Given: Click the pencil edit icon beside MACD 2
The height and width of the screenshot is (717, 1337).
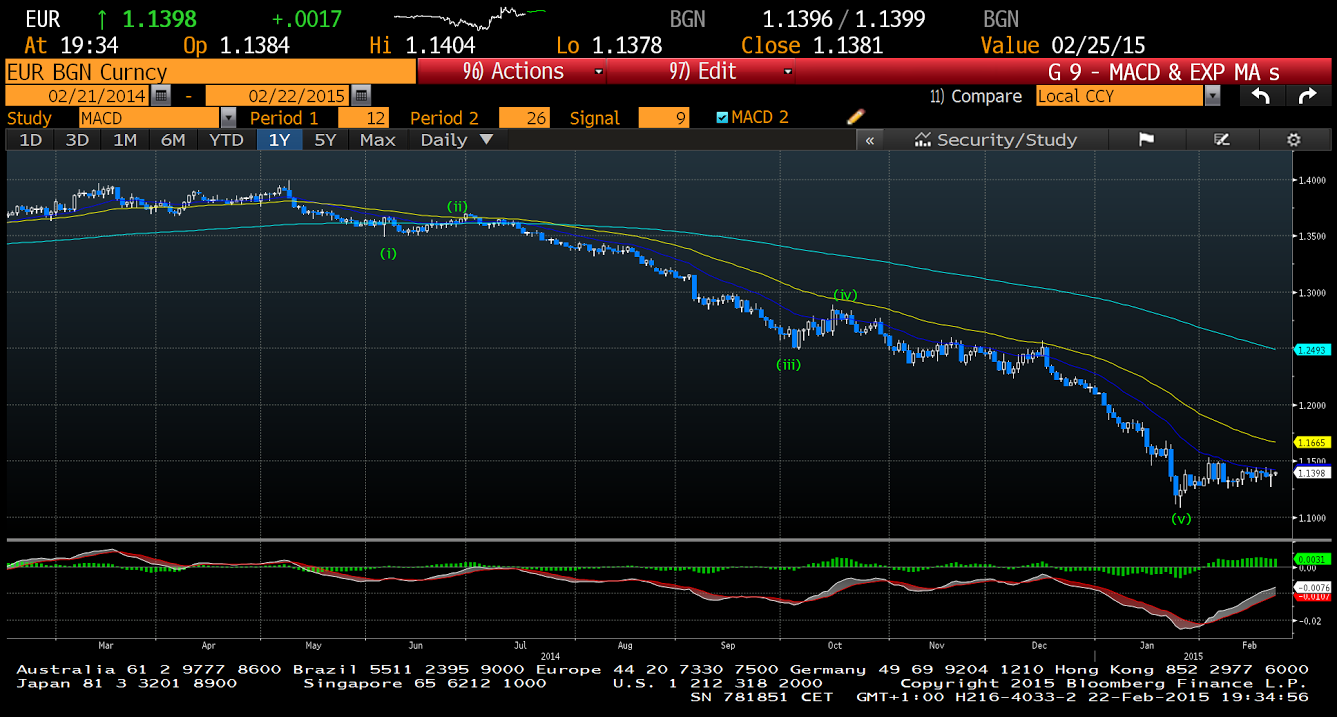Looking at the screenshot, I should 855,117.
